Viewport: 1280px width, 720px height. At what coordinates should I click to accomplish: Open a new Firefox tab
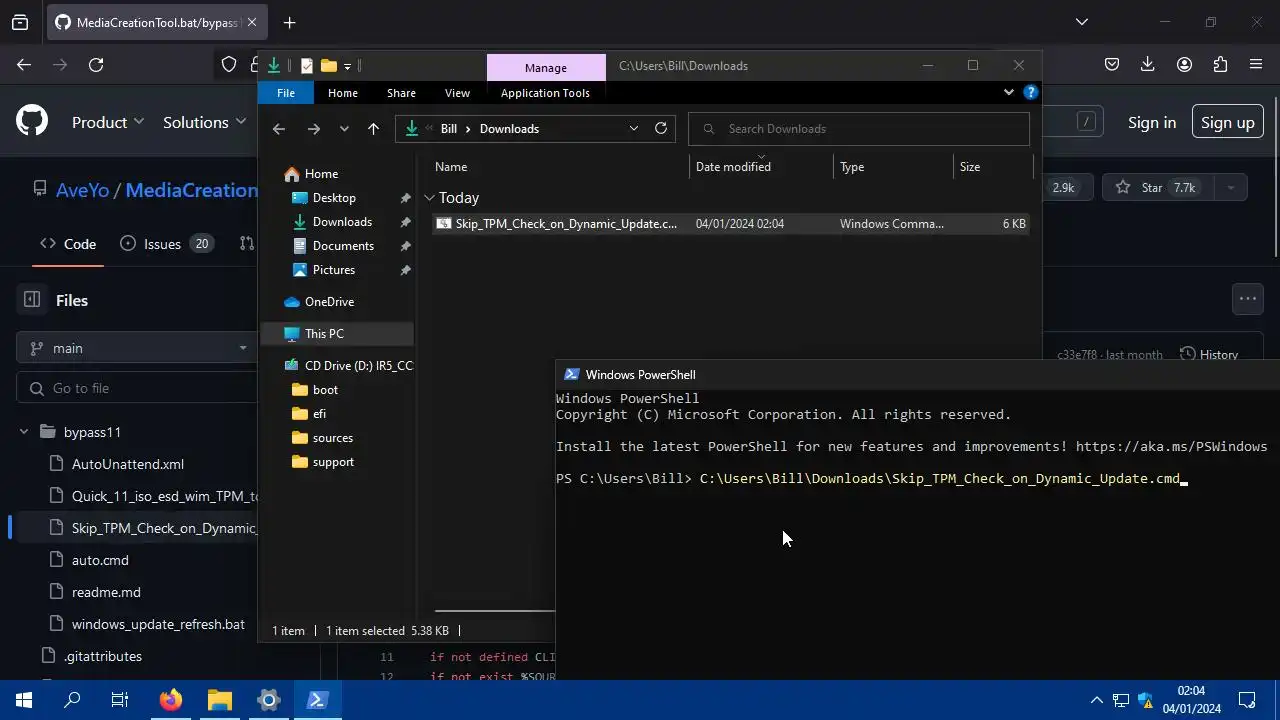click(289, 22)
